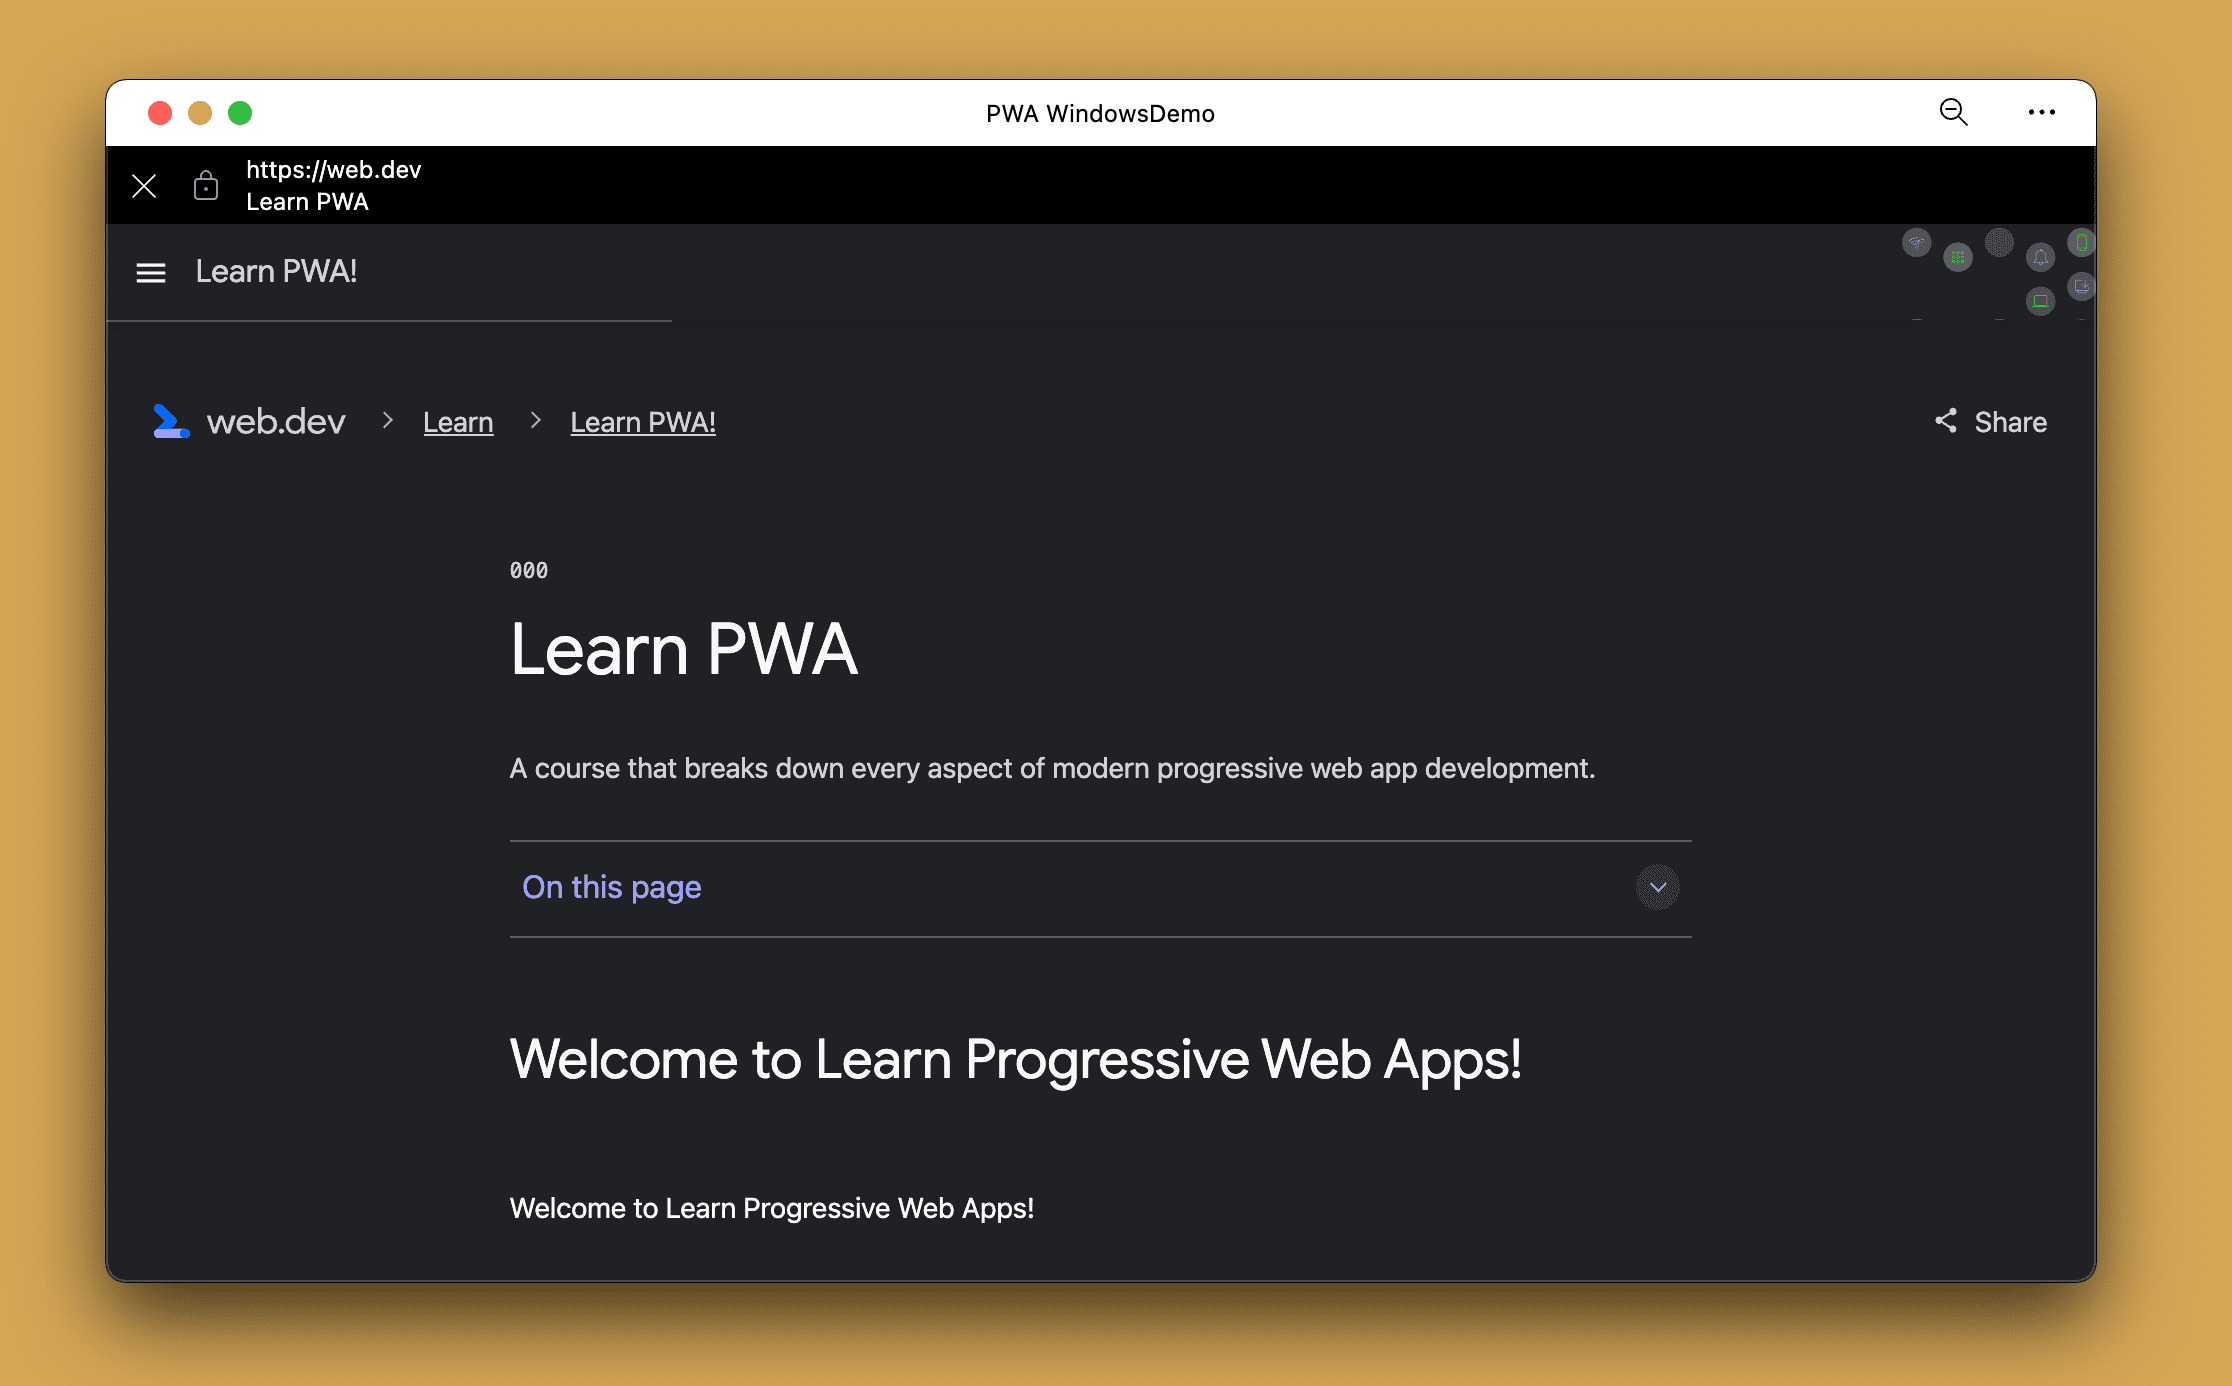Expand the On this page section
2232x1386 pixels.
(x=1659, y=886)
